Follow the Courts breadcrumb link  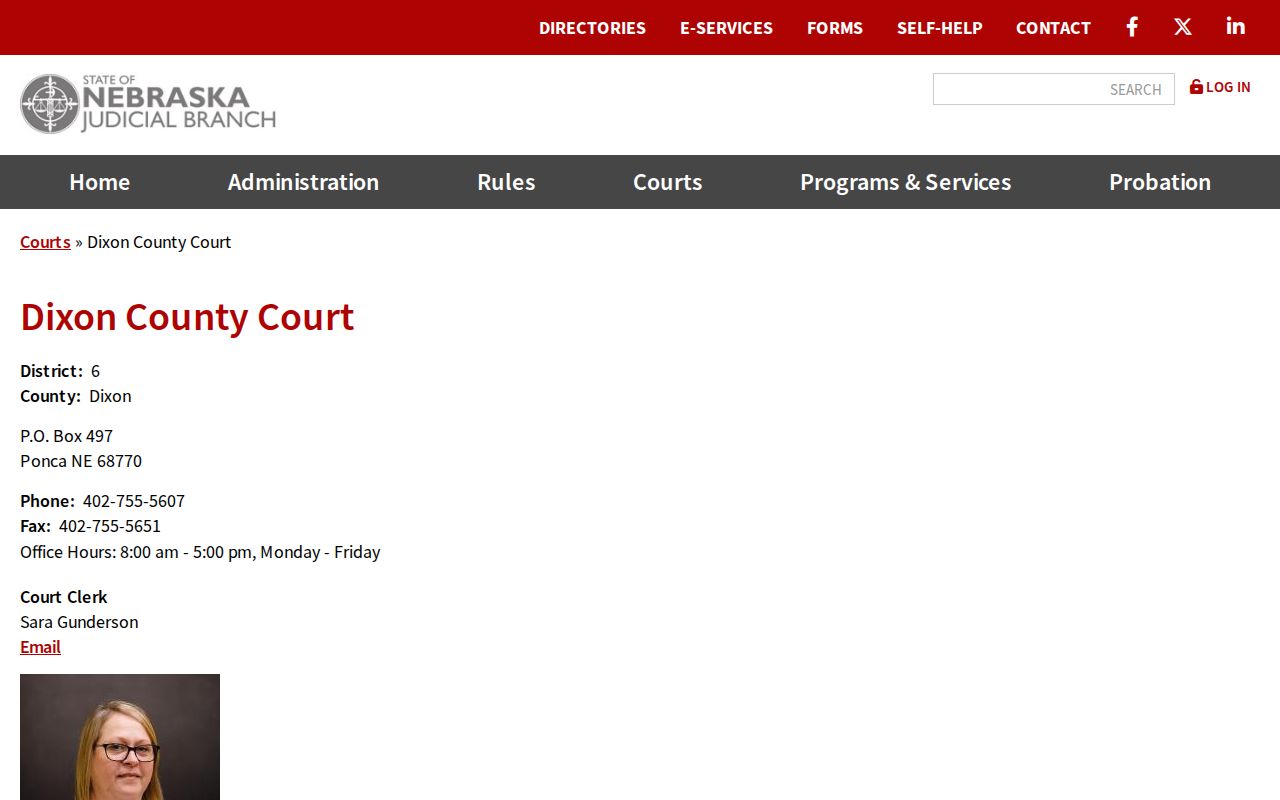tap(45, 242)
